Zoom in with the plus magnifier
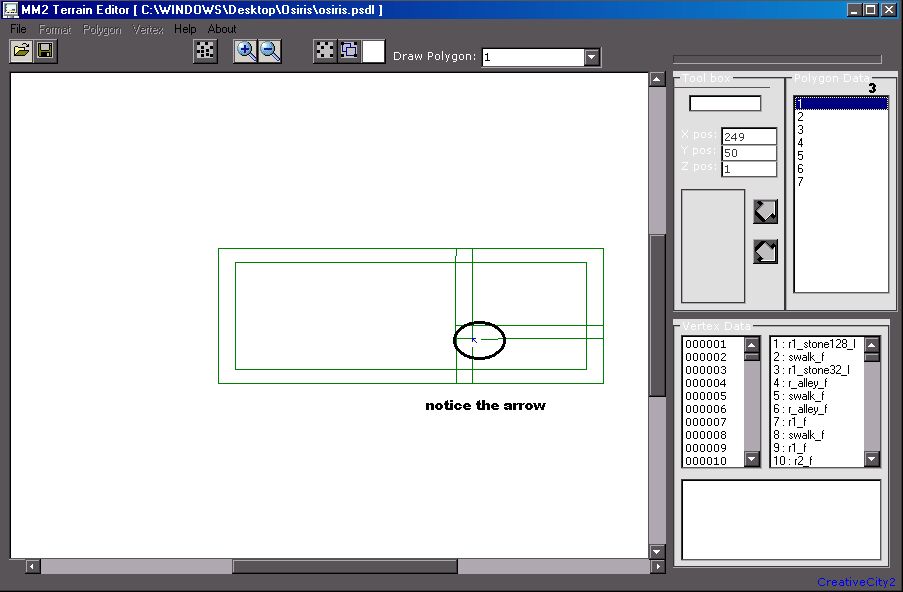Viewport: 903px width, 592px height. point(245,51)
